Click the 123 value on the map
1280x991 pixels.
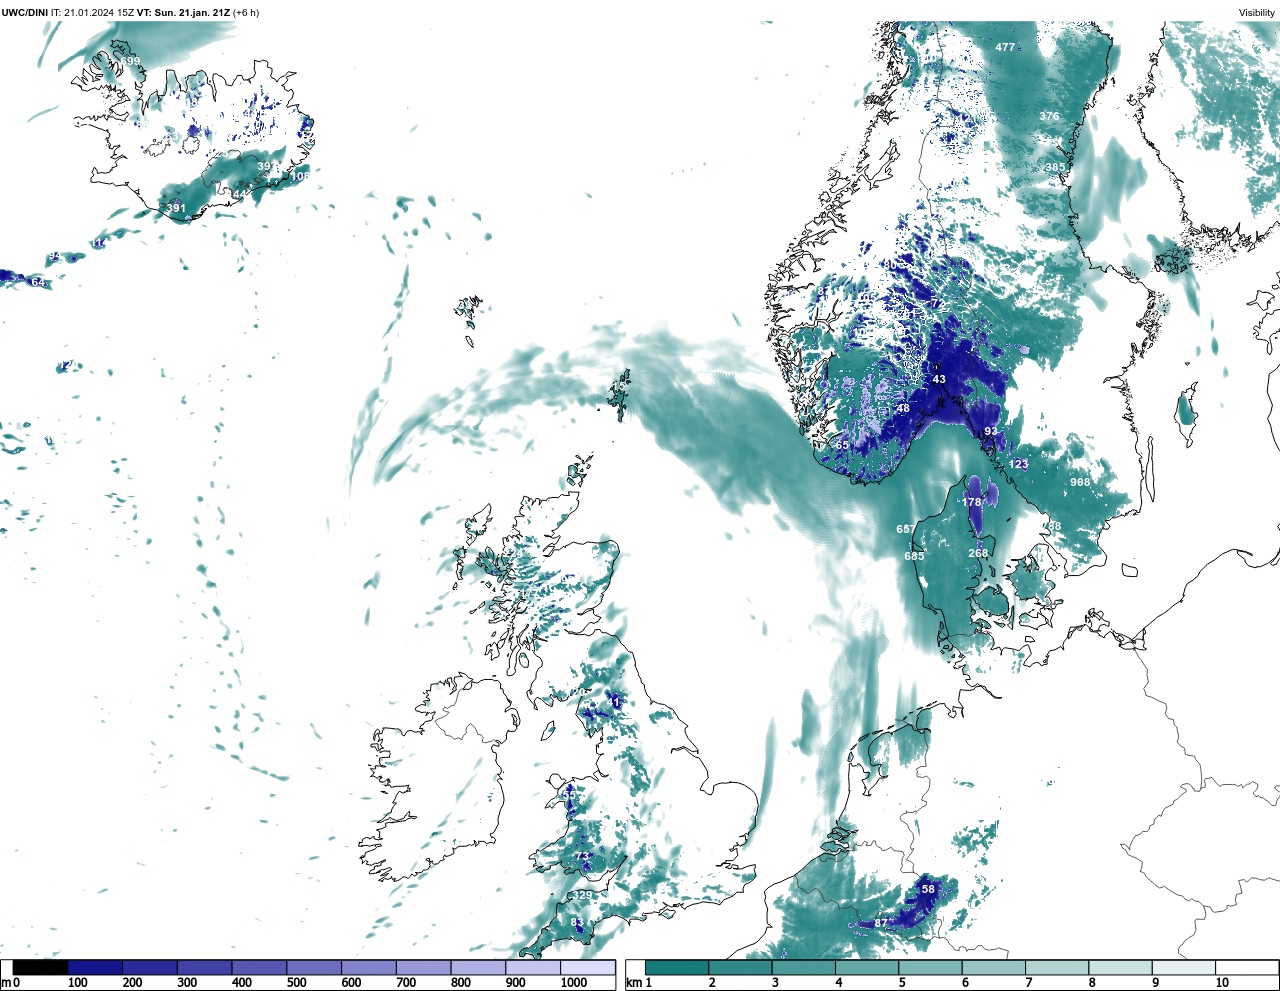coord(1018,464)
